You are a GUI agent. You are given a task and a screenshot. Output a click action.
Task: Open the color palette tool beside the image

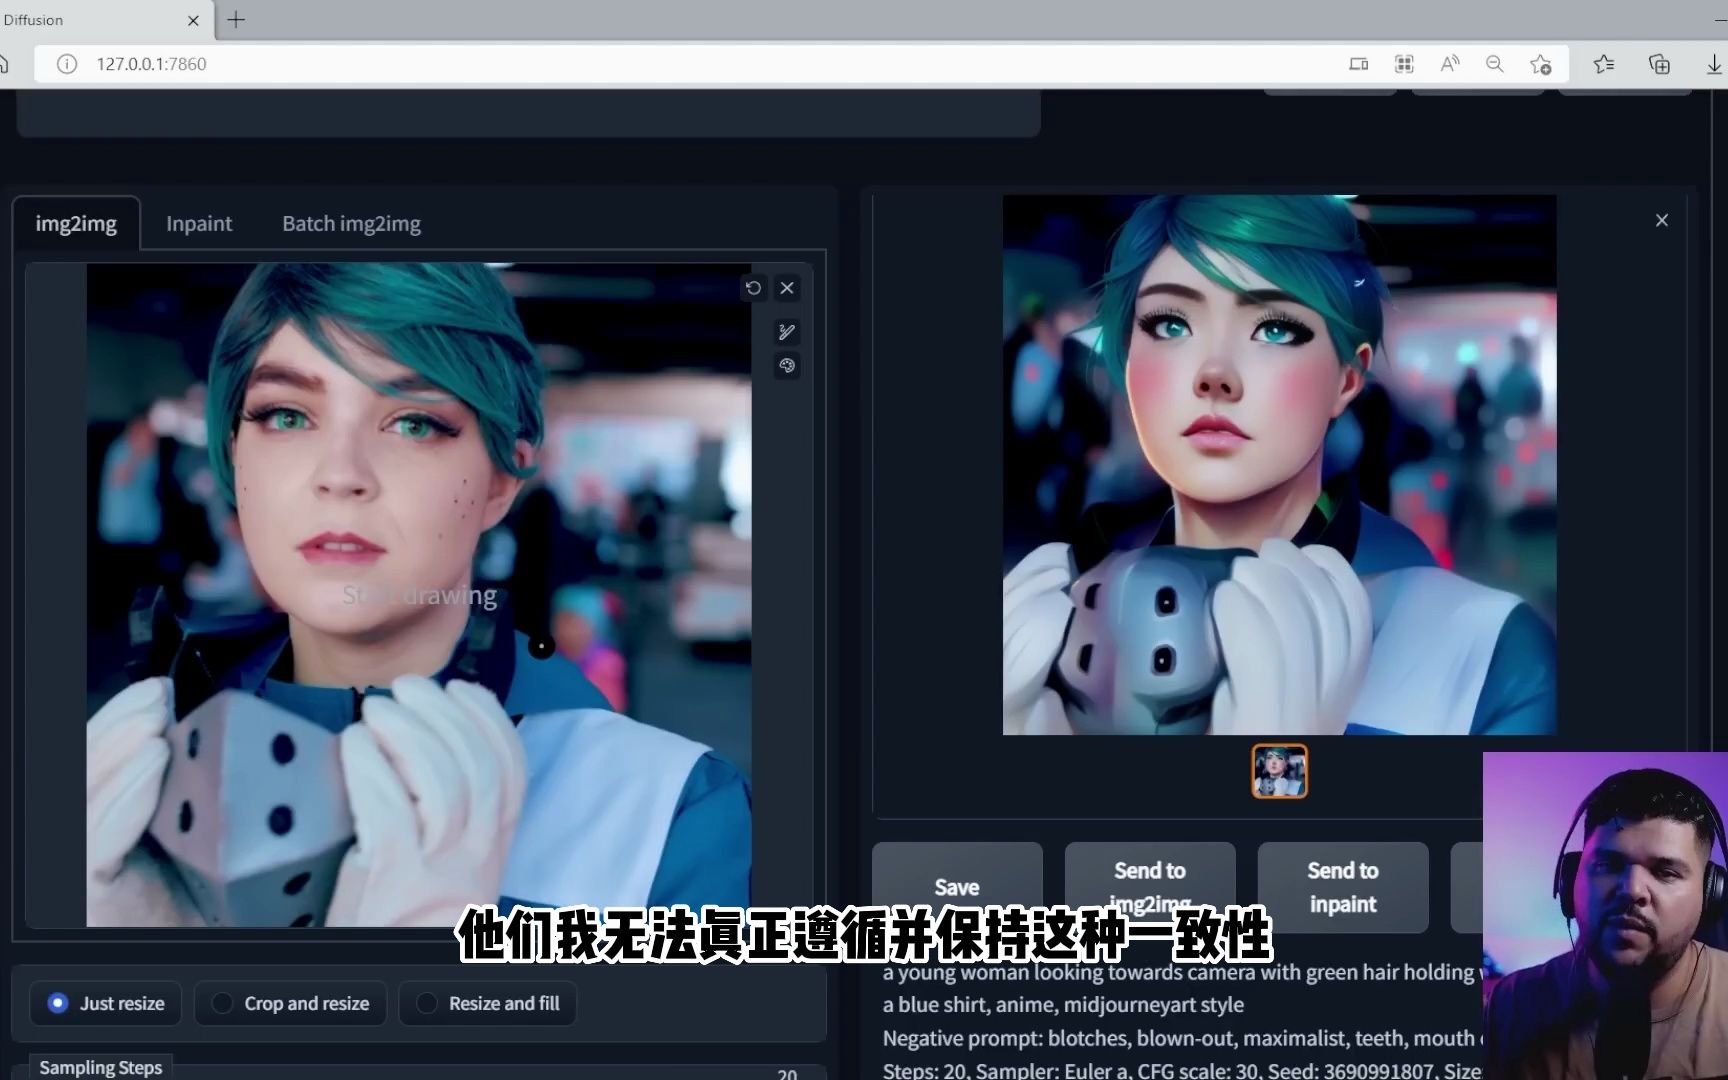point(787,366)
